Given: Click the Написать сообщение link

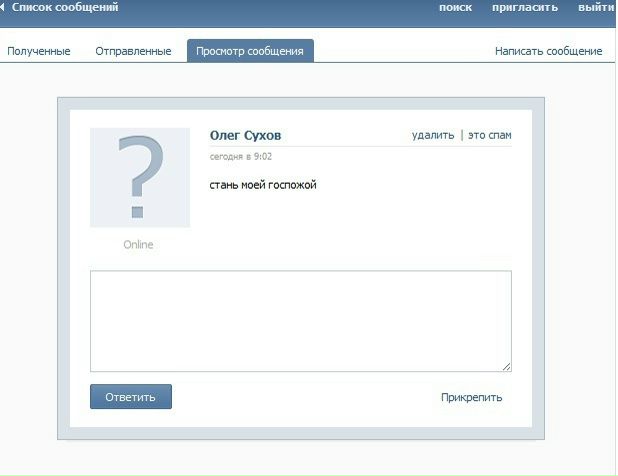Looking at the screenshot, I should (548, 51).
